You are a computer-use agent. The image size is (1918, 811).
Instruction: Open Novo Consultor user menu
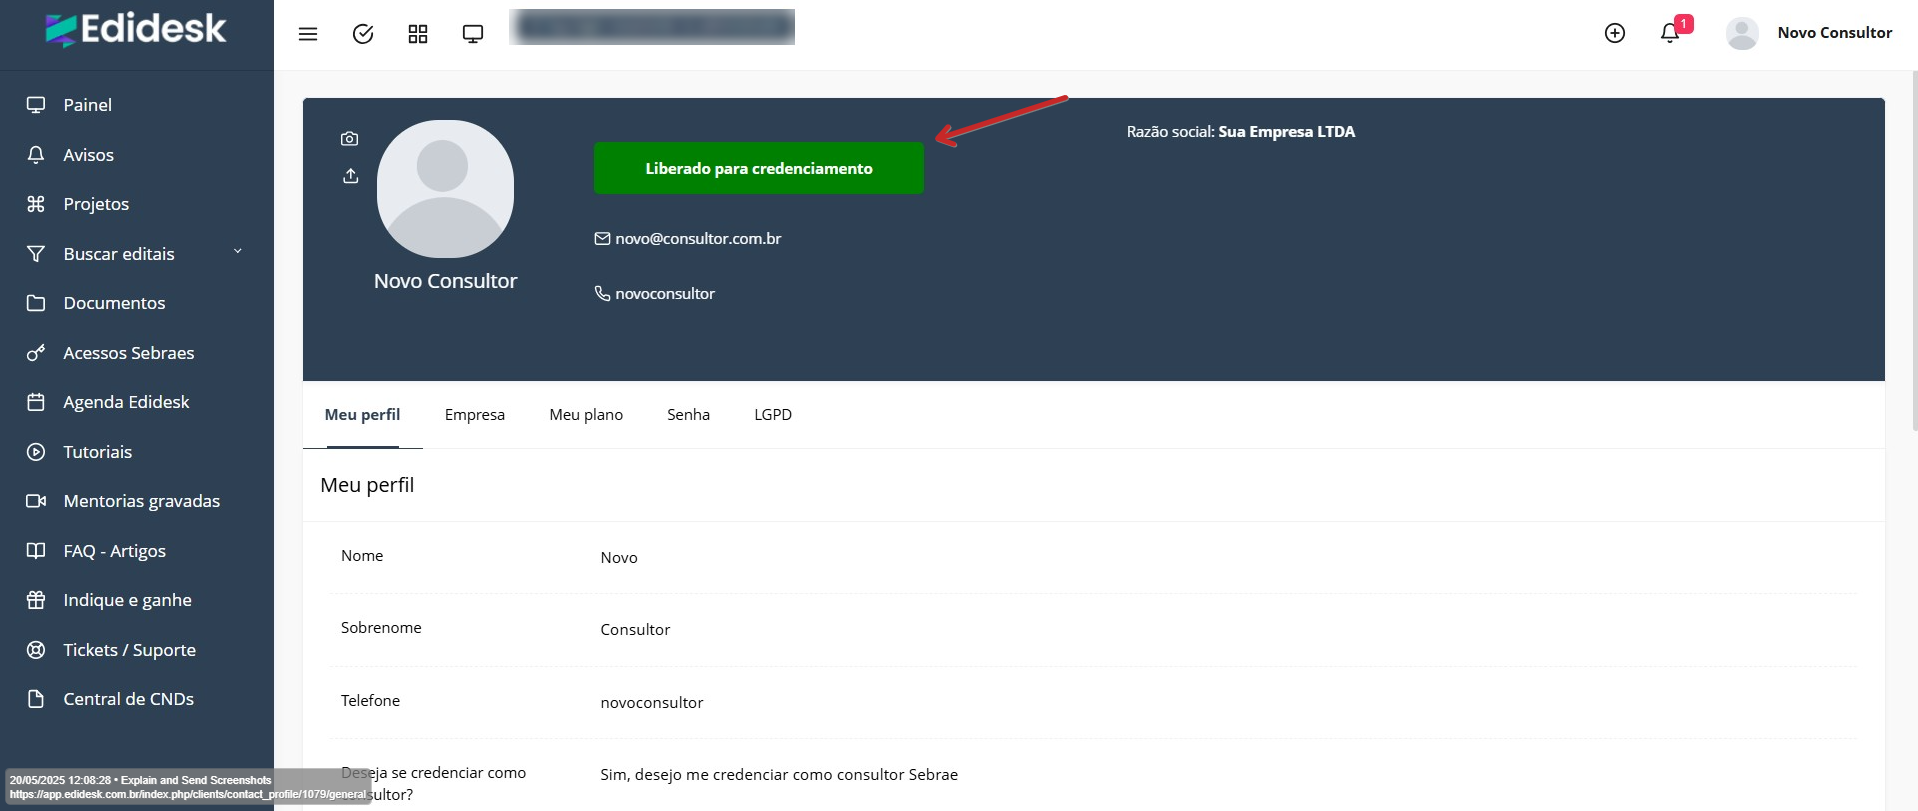[x=1809, y=33]
